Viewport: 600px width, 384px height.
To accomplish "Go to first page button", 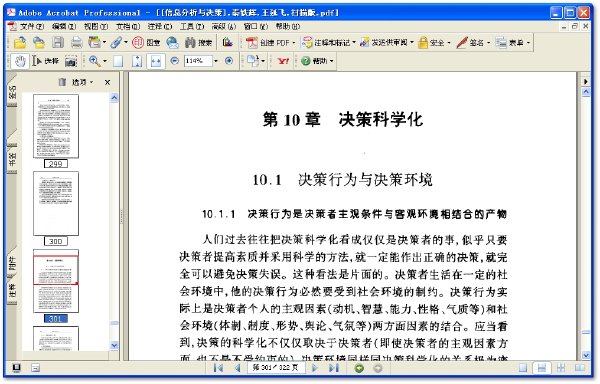I will tap(218, 368).
